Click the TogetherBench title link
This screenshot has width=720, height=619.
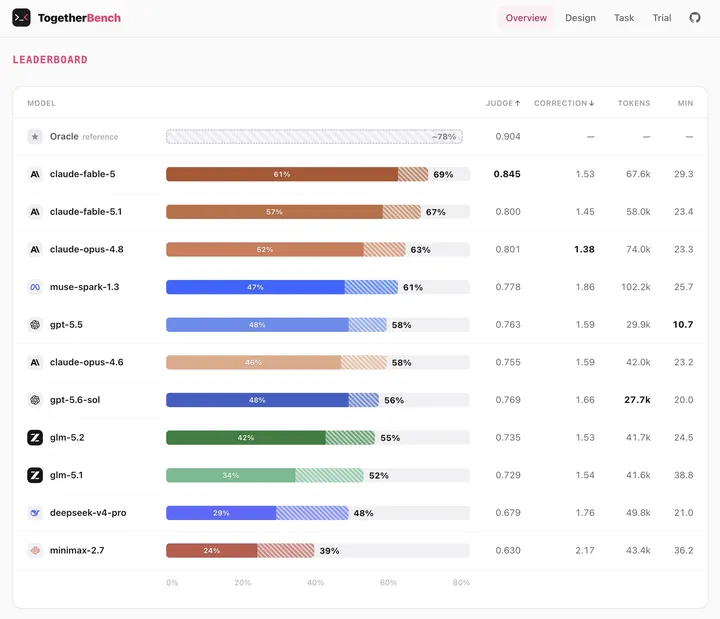tap(79, 18)
